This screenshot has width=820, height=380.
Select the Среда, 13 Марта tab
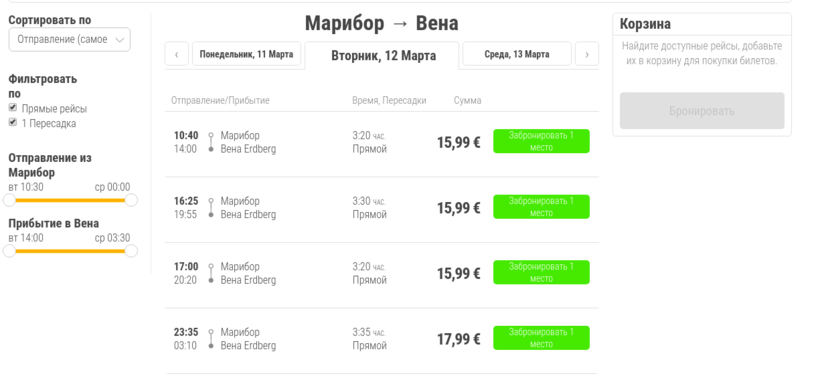517,54
